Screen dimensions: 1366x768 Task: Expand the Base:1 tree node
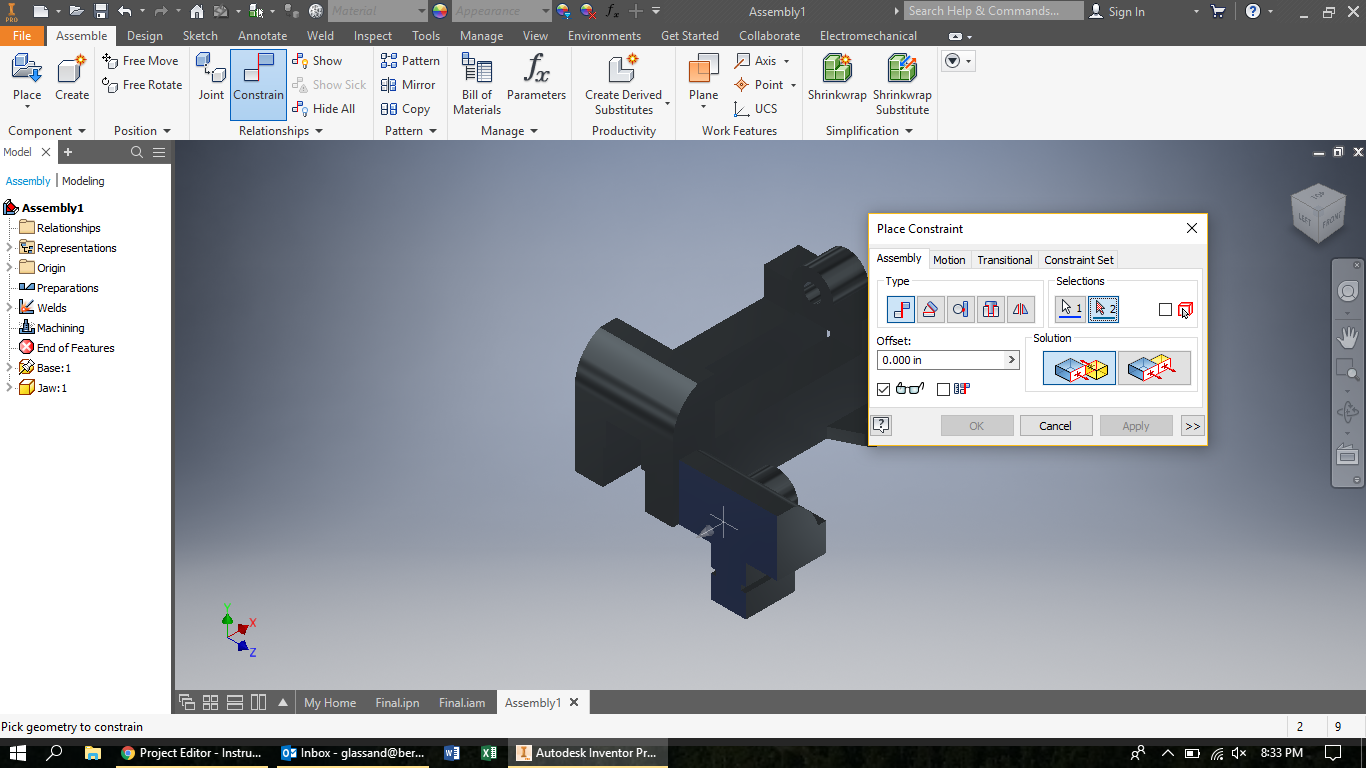click(10, 368)
